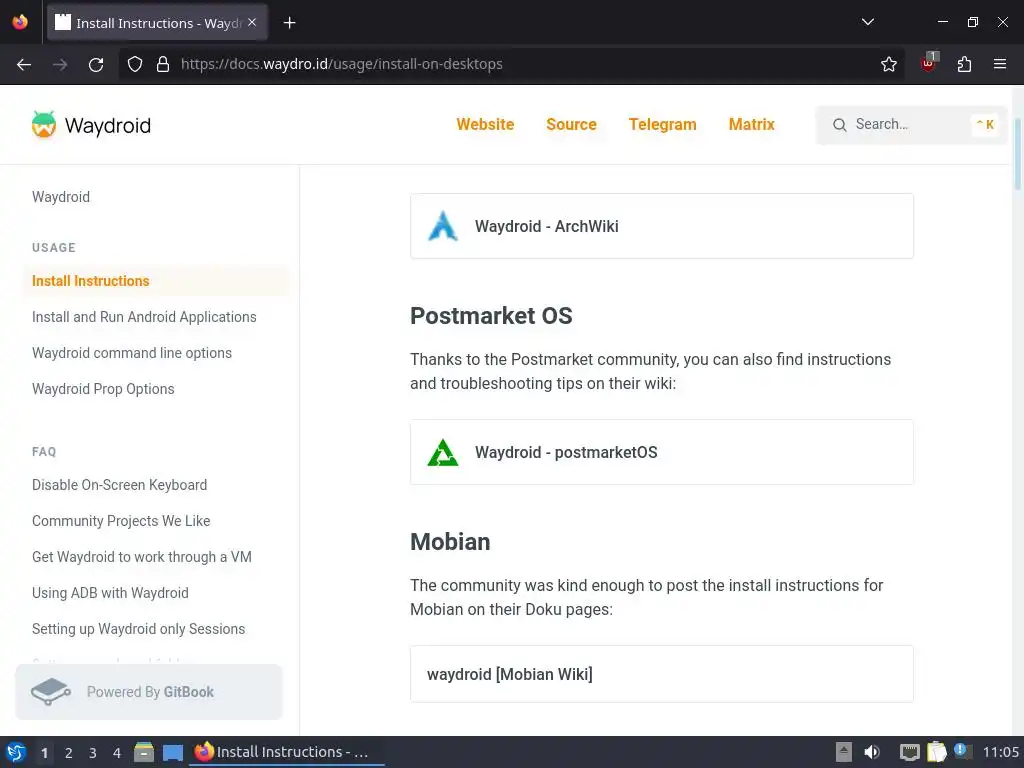This screenshot has width=1024, height=768.
Task: Open the Waydroid - ArchWiki card
Action: 662,226
